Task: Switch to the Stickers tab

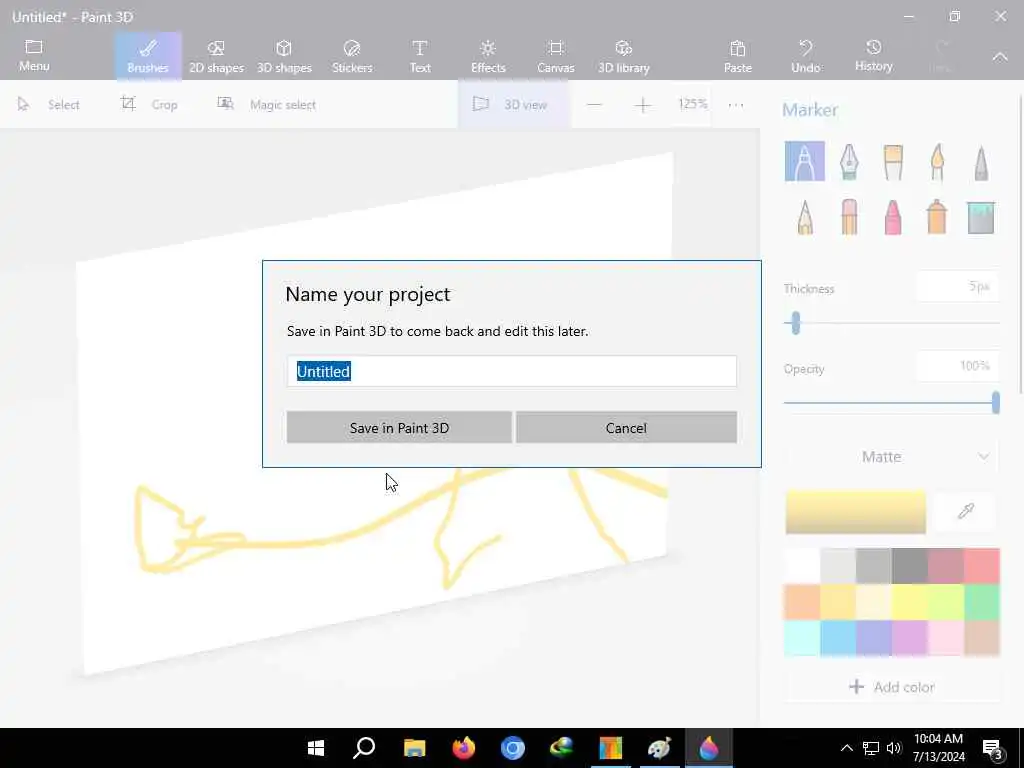Action: 352,56
